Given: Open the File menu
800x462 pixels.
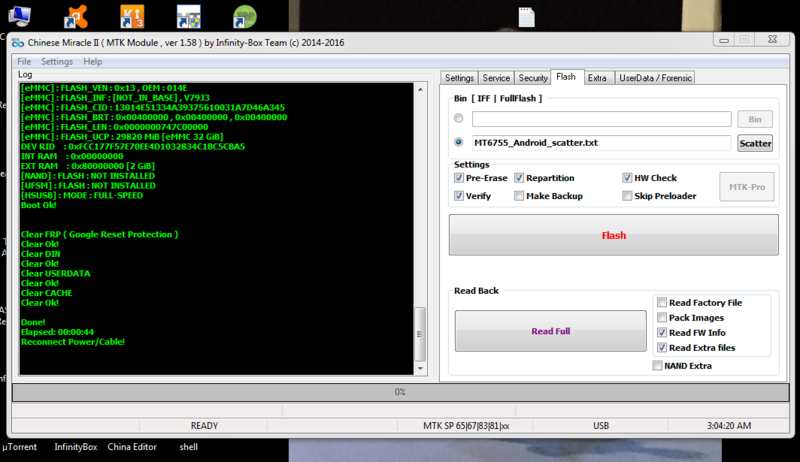Looking at the screenshot, I should point(24,62).
